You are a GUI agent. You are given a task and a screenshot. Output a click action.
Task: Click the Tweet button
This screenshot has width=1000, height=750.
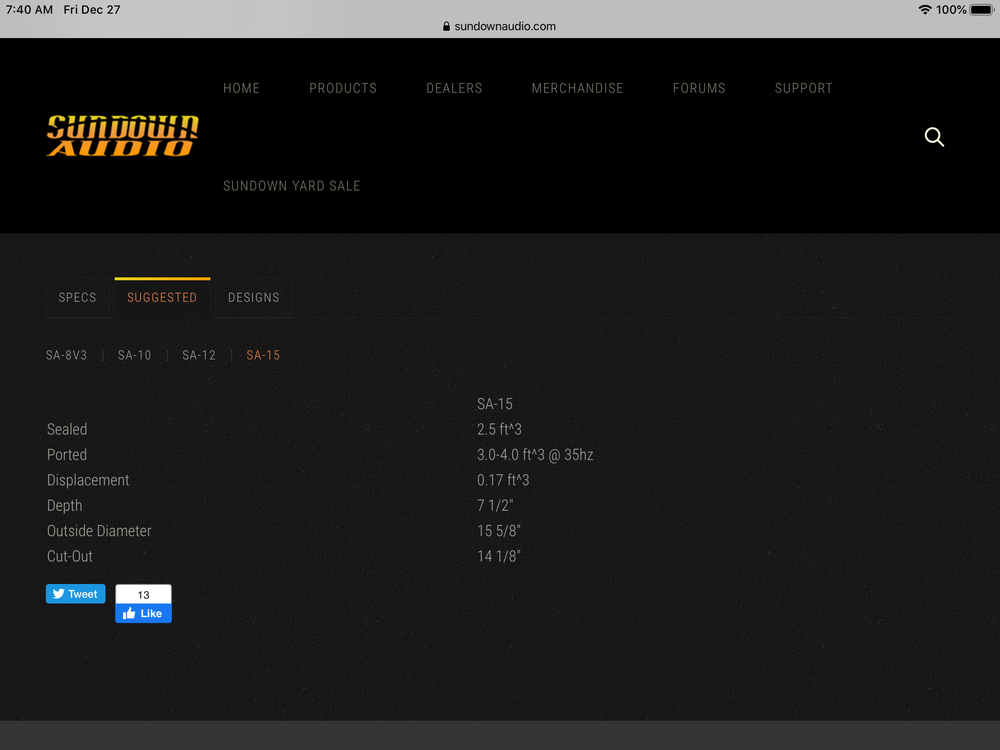tap(75, 594)
